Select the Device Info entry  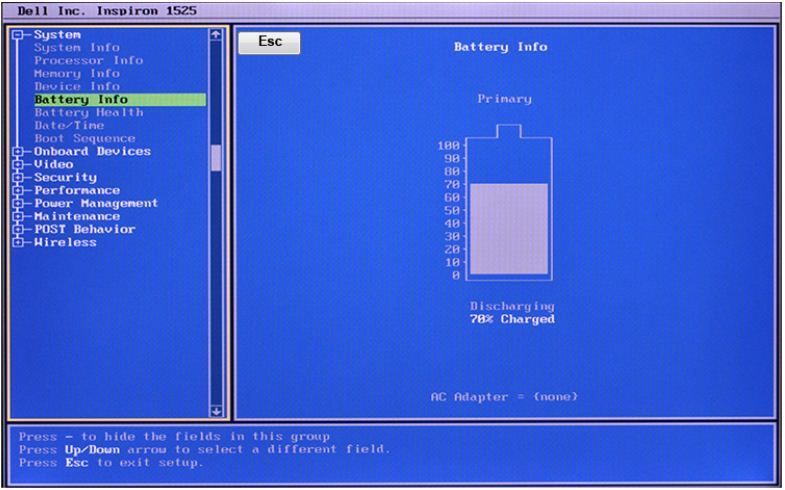point(77,87)
